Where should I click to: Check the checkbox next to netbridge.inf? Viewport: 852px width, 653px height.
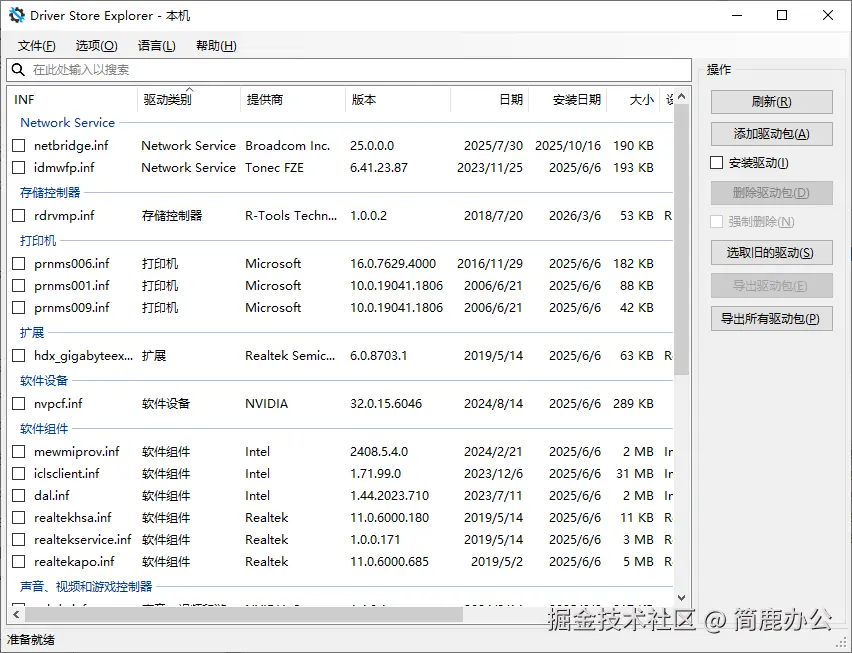tap(18, 145)
